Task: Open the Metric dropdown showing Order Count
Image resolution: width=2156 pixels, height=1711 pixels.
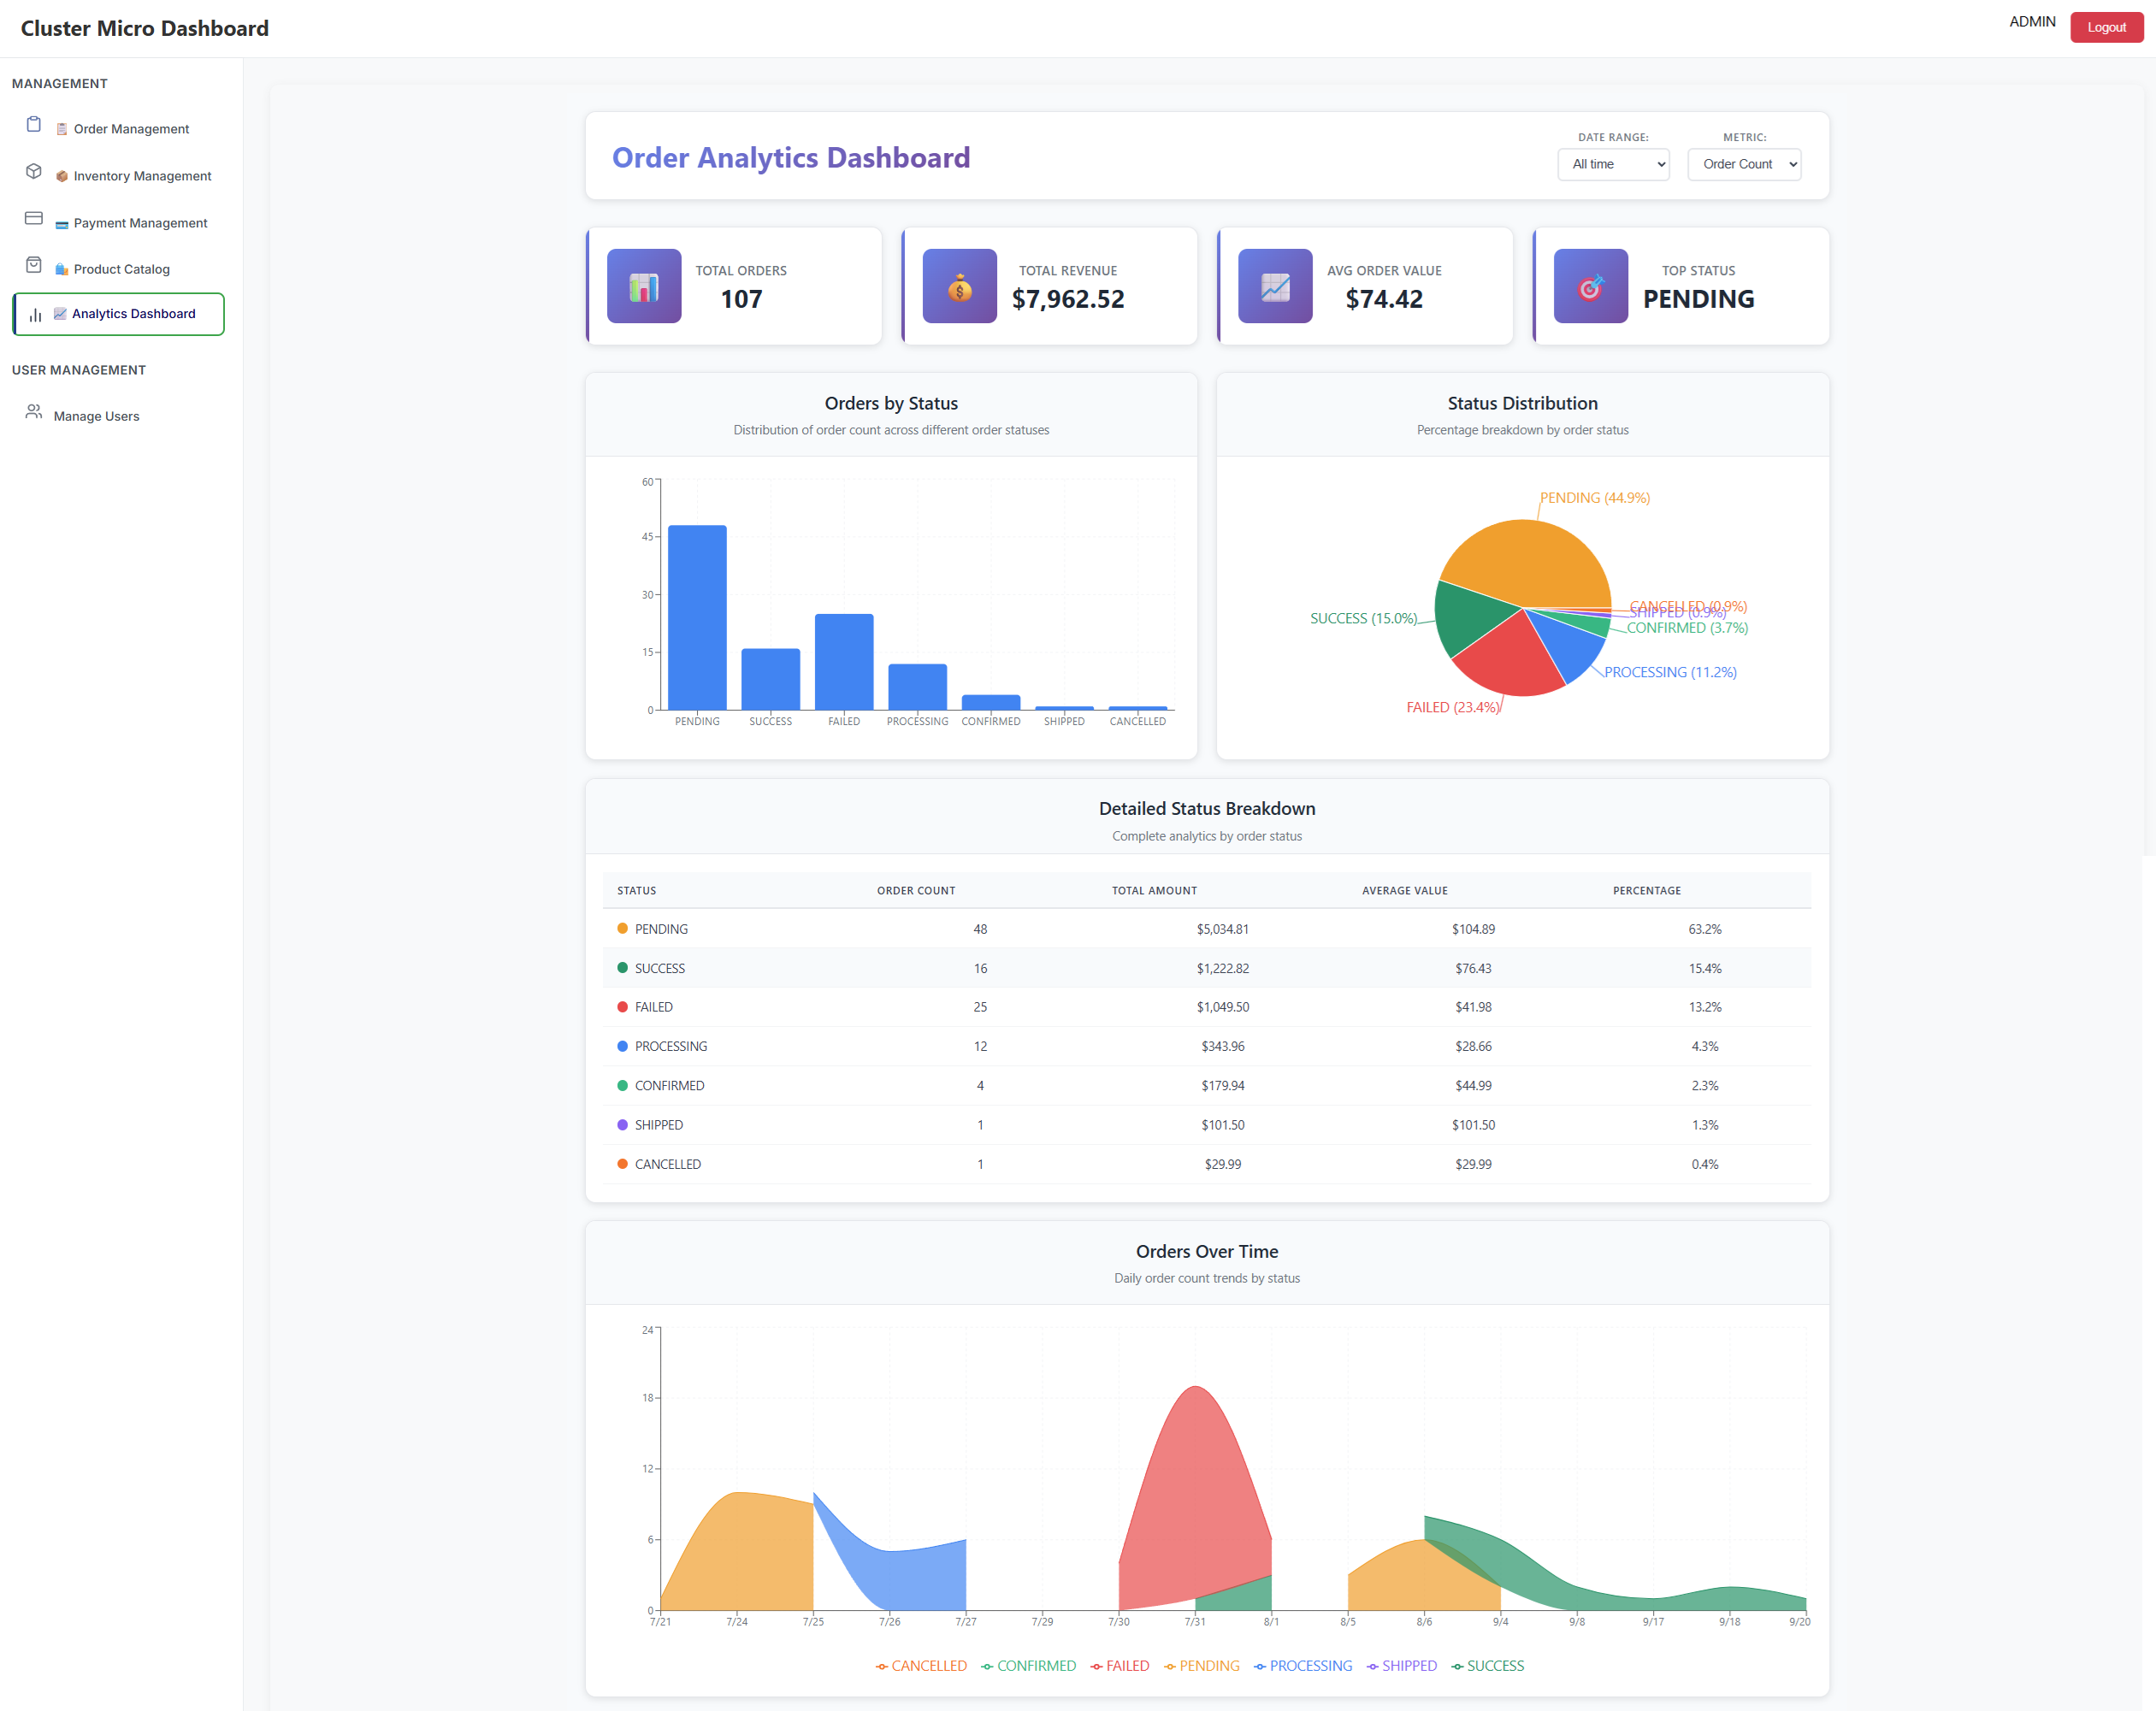Action: pos(1744,164)
